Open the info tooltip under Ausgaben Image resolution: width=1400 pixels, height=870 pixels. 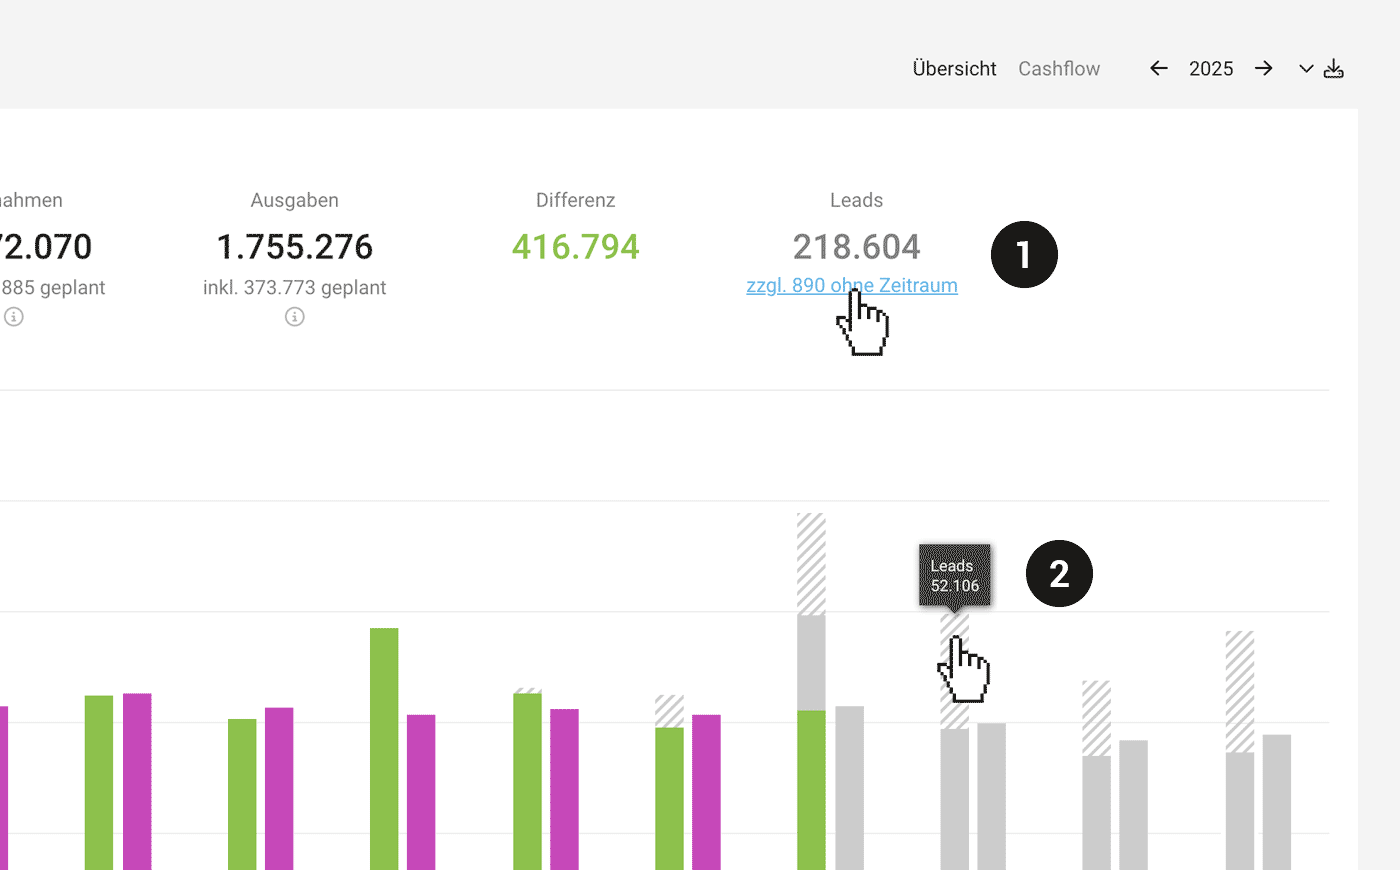click(x=294, y=316)
